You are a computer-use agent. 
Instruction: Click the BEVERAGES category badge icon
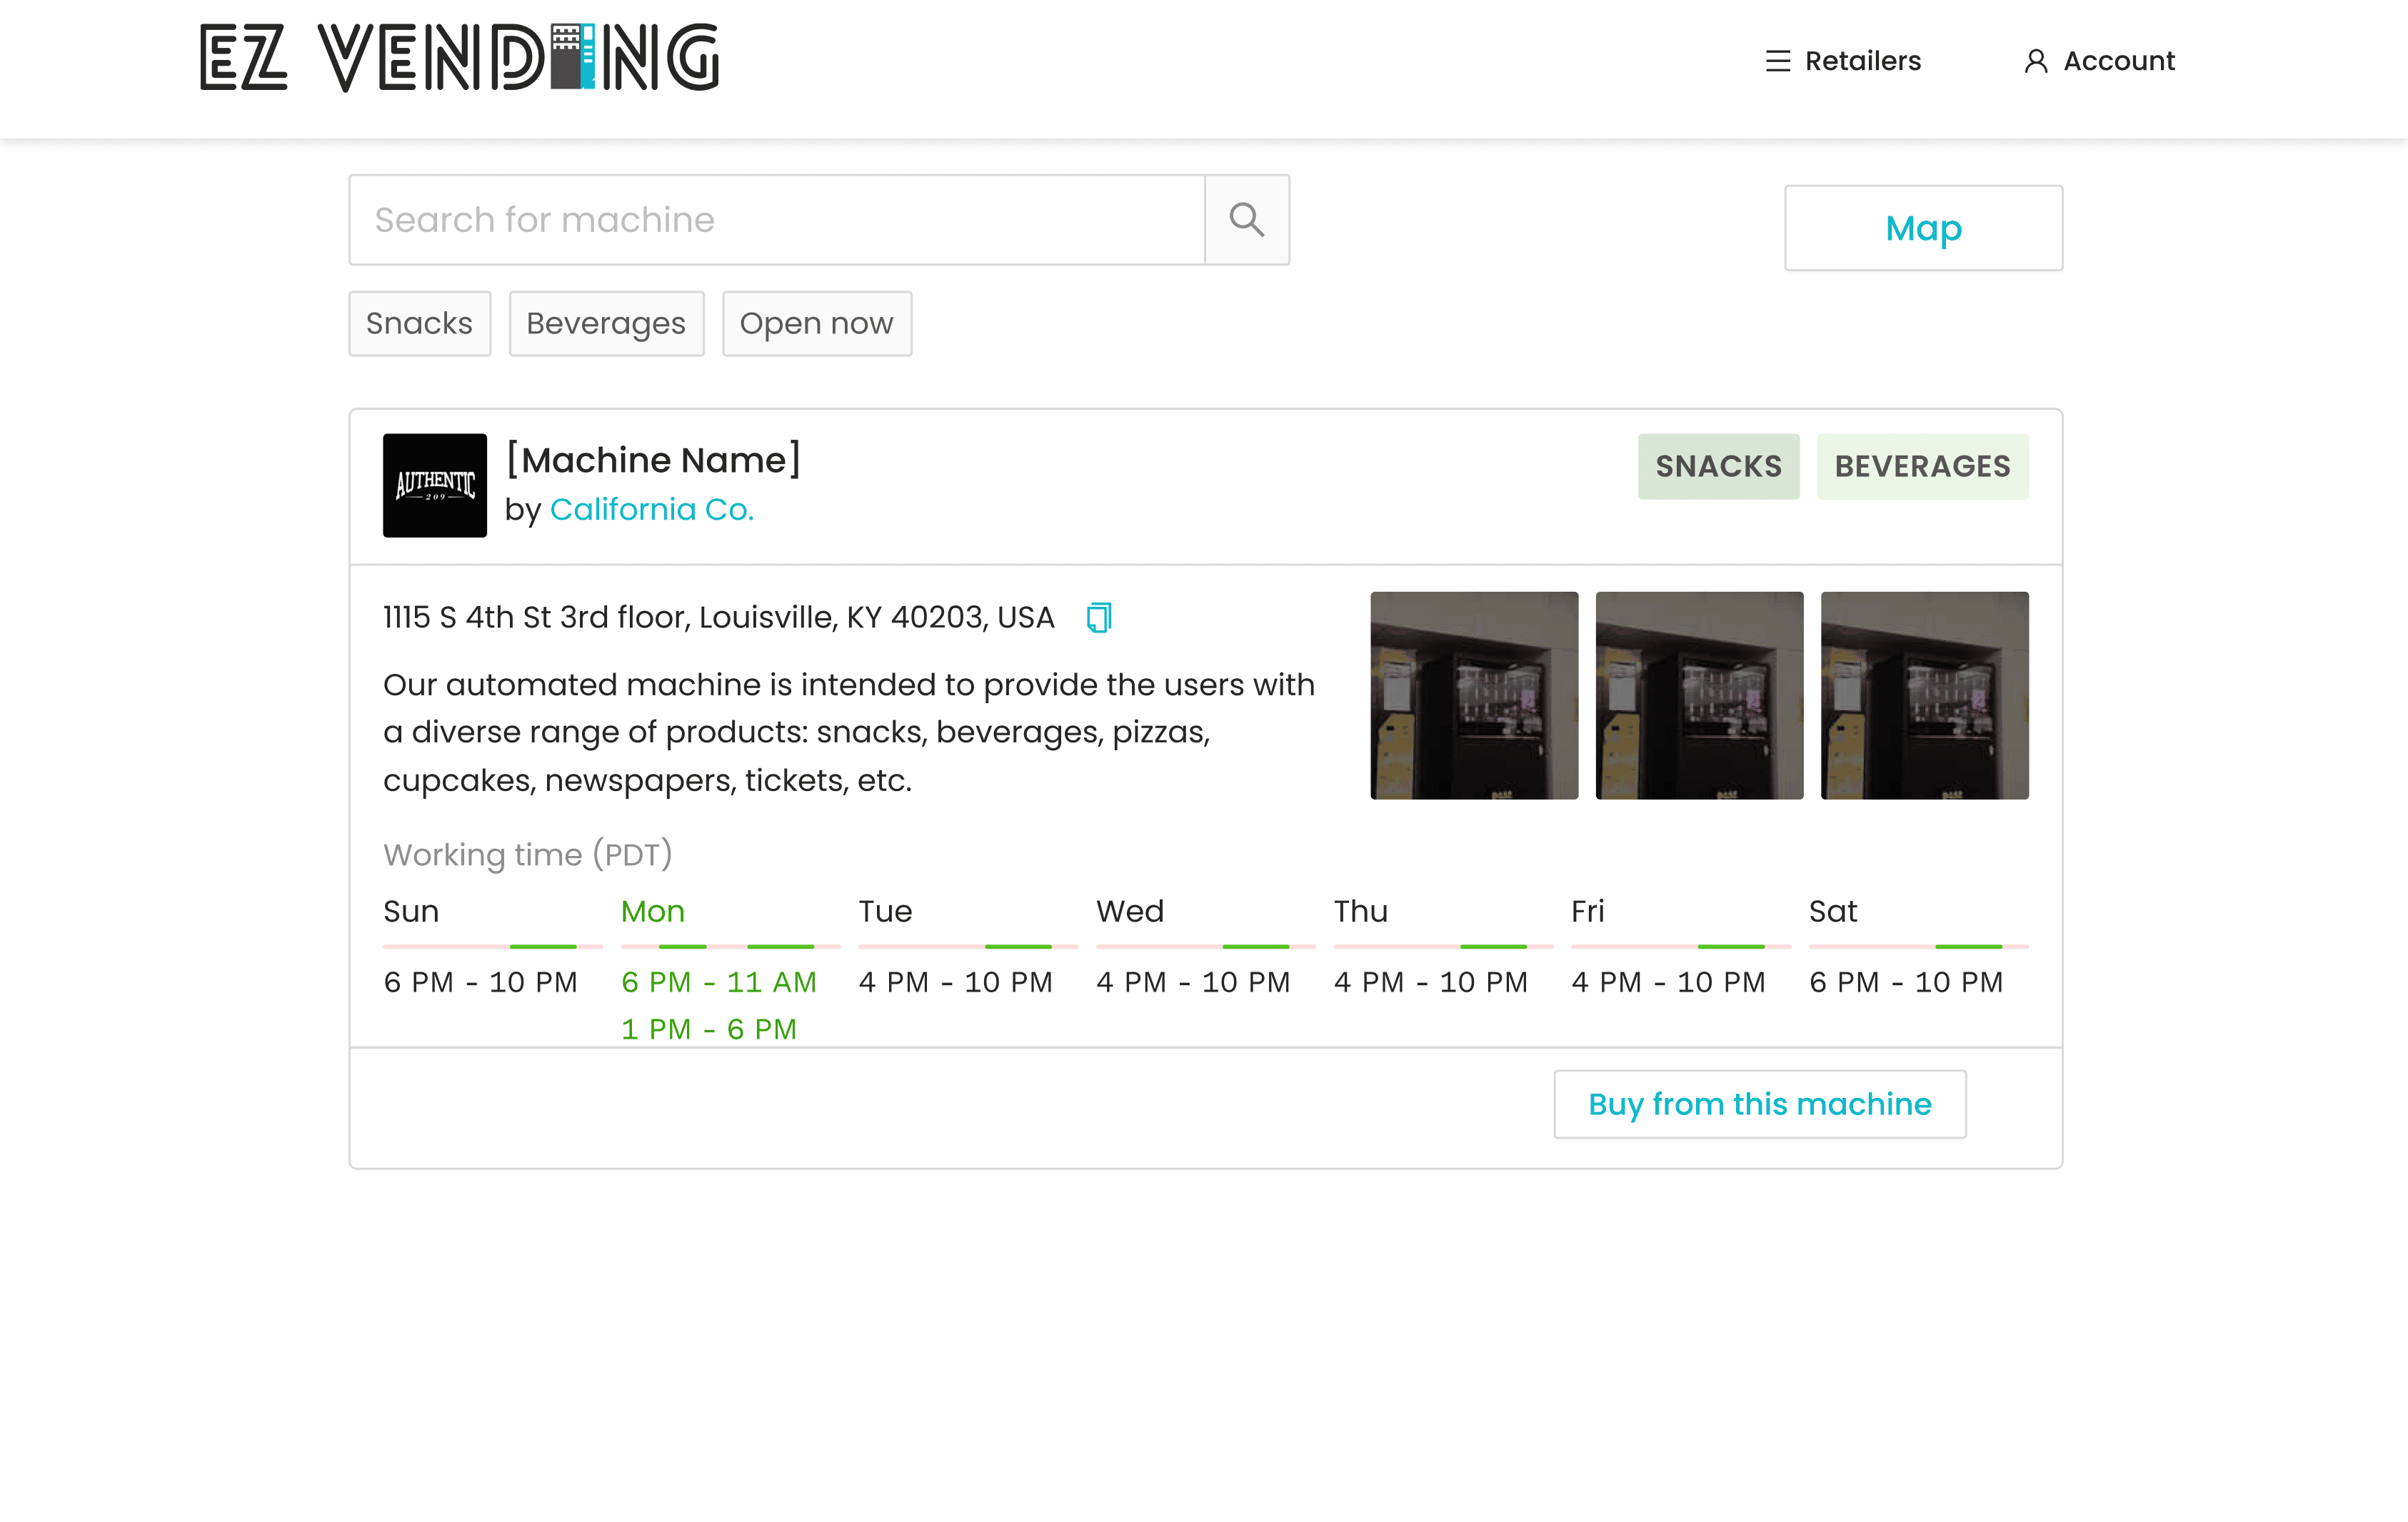pyautogui.click(x=1922, y=465)
